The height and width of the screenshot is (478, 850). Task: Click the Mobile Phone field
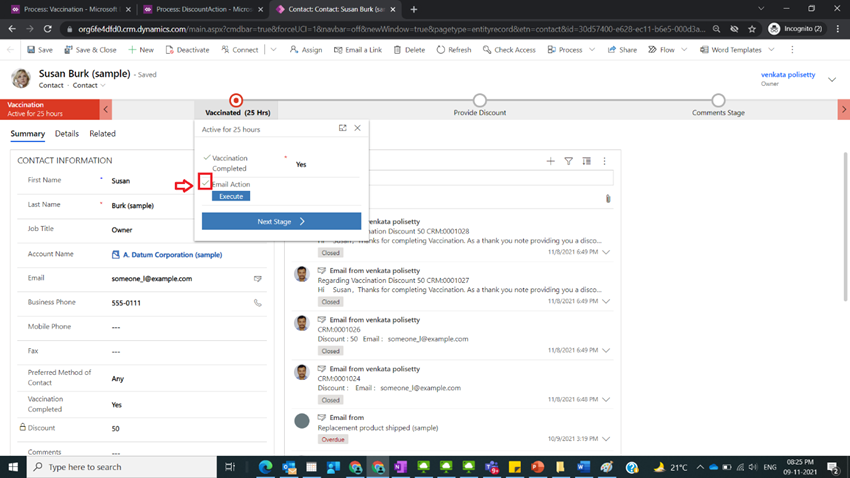coord(188,327)
